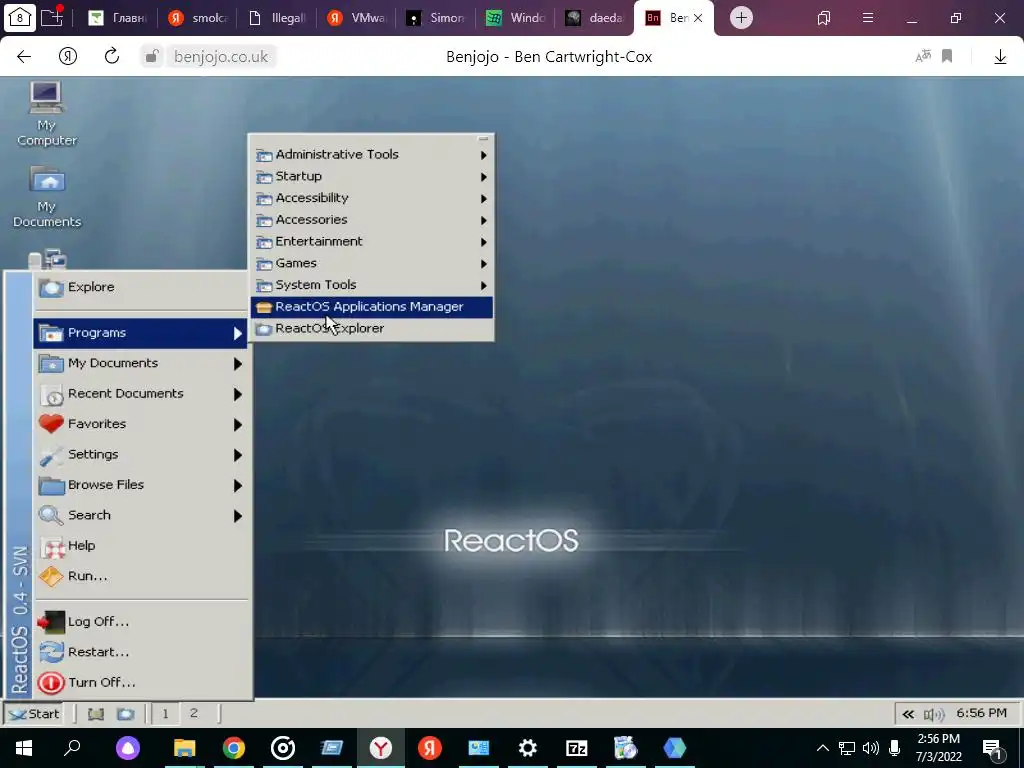Expand Recent Documents submenu arrow
Viewport: 1024px width, 768px height.
click(x=238, y=394)
